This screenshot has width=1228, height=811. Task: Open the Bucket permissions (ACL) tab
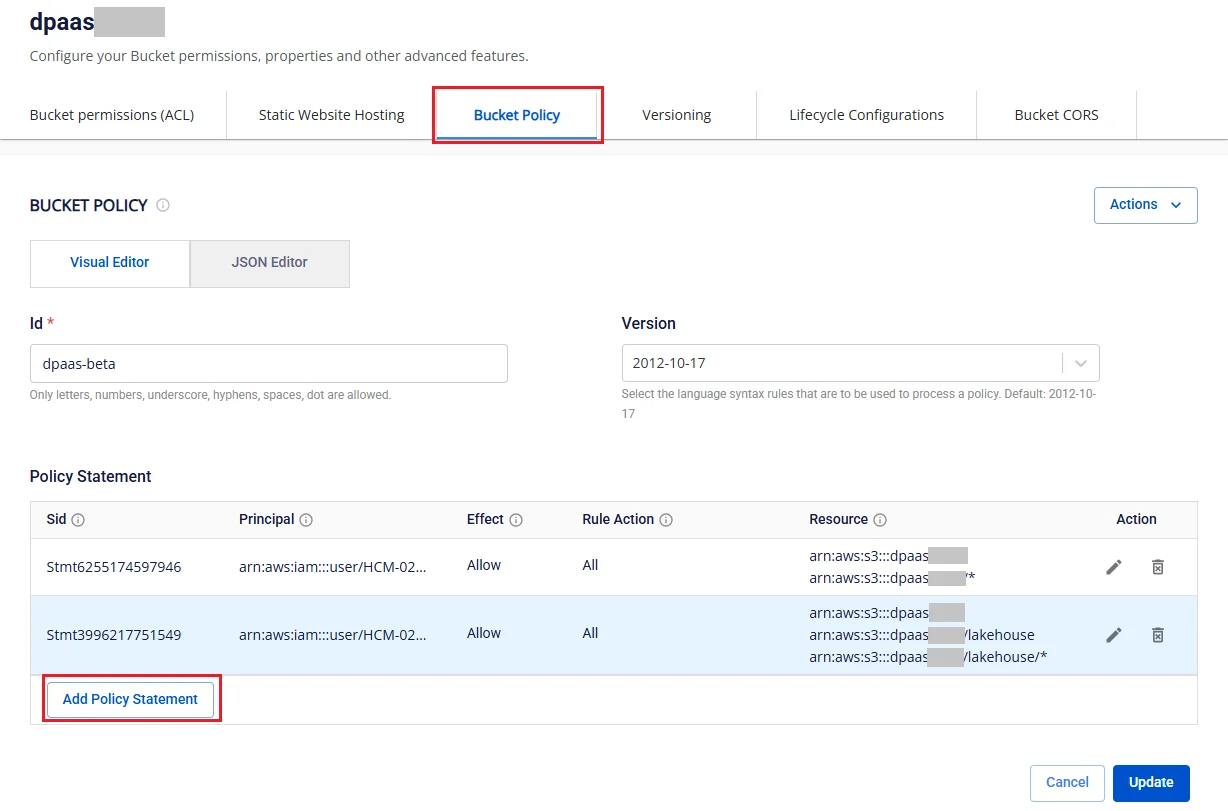(x=112, y=115)
